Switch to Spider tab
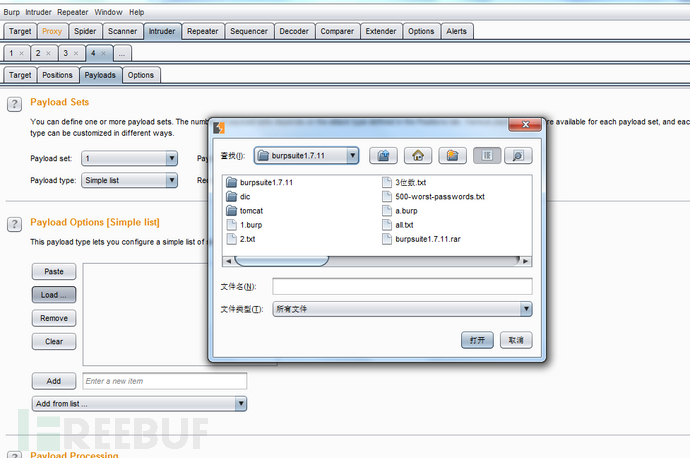This screenshot has height=458, width=690. point(85,31)
